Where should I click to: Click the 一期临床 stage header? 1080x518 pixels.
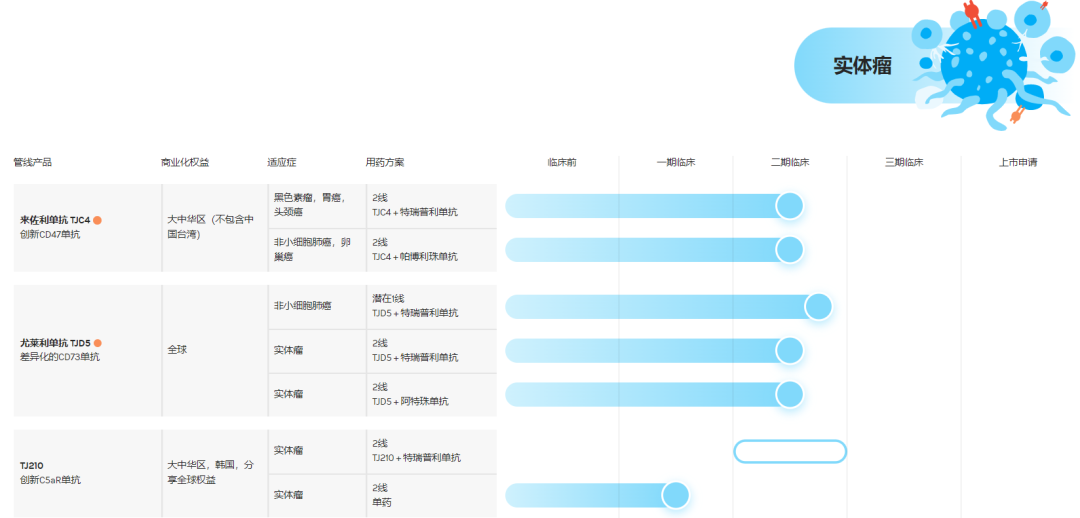click(676, 163)
